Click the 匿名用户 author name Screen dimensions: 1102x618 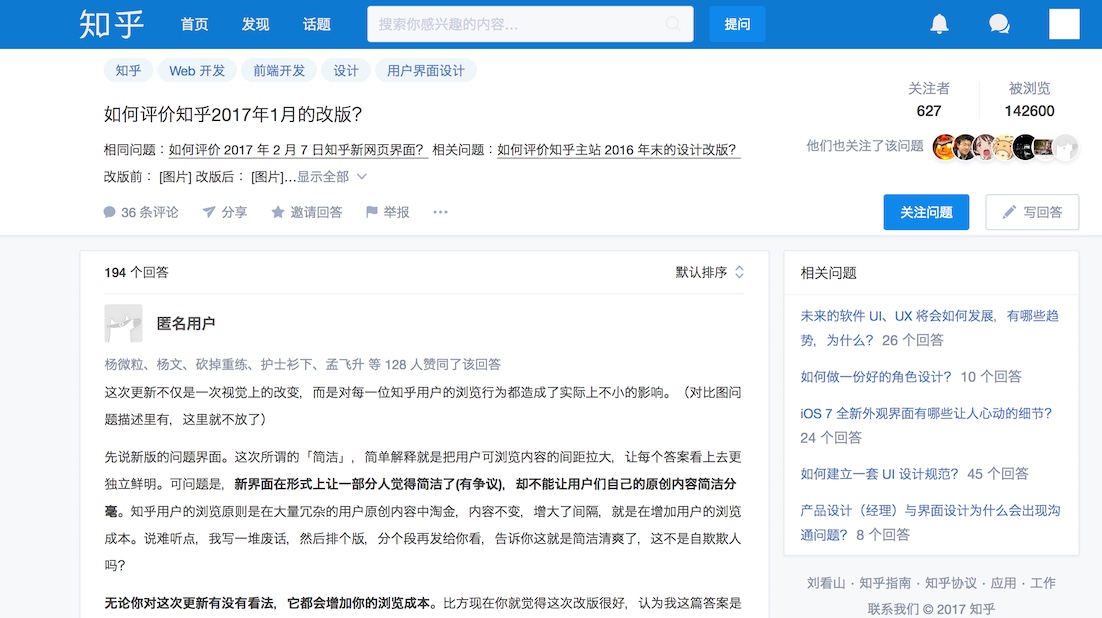186,323
